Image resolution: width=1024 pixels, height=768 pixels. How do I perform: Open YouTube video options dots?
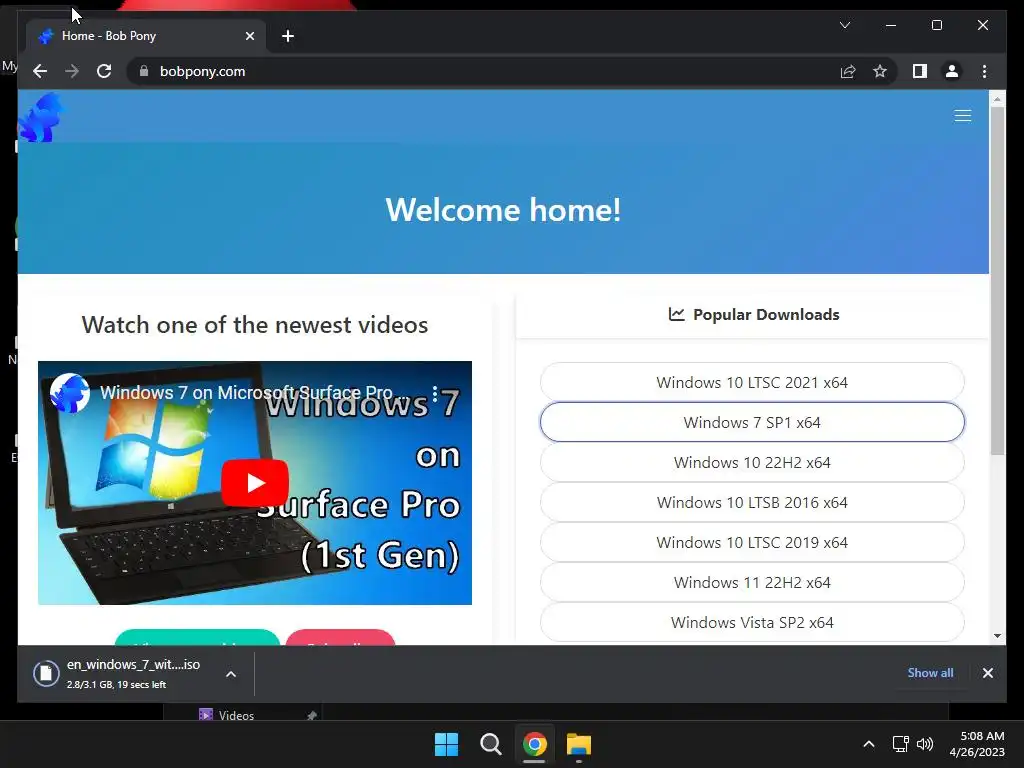(434, 393)
